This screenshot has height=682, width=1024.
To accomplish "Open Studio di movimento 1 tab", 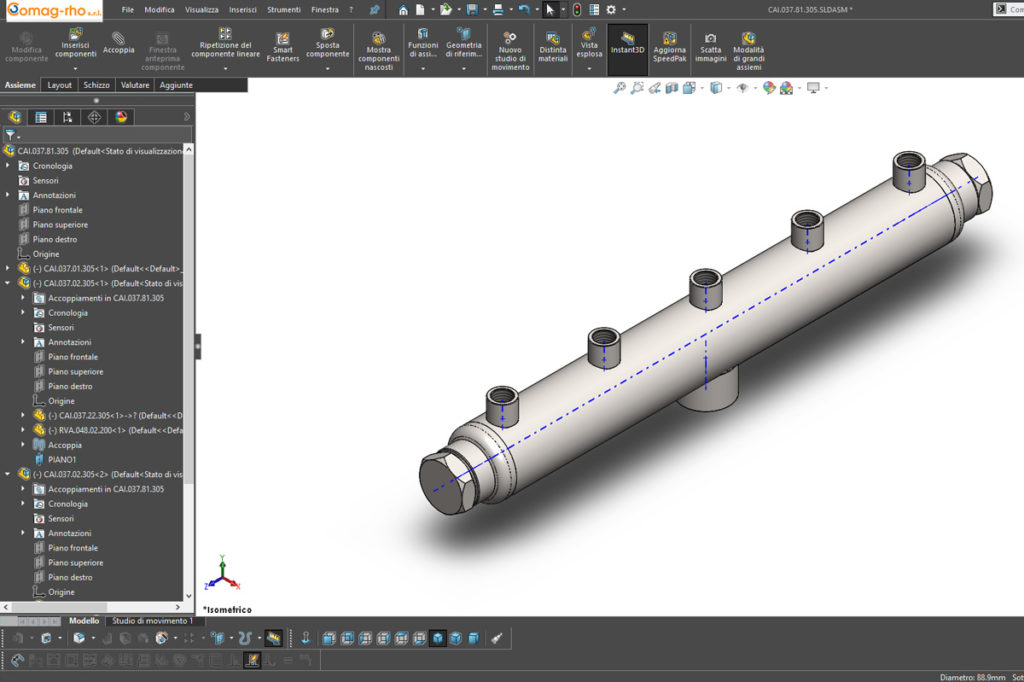I will click(152, 621).
